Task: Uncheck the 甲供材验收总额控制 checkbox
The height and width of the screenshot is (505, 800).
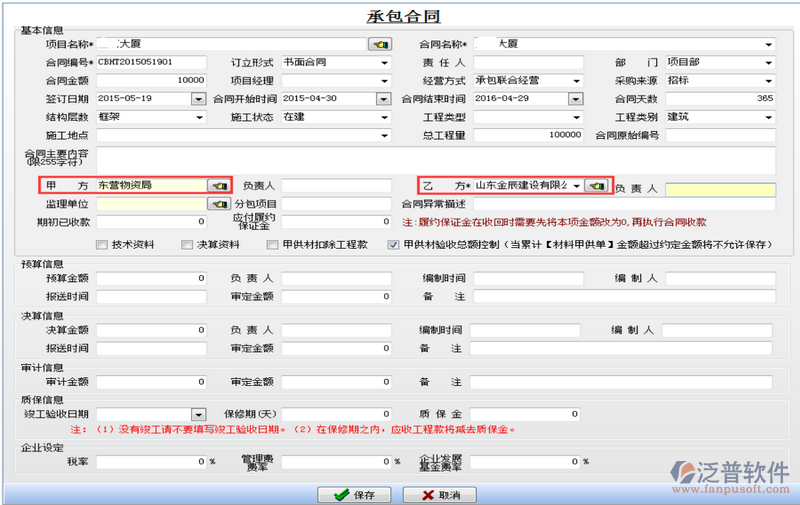Action: click(394, 244)
